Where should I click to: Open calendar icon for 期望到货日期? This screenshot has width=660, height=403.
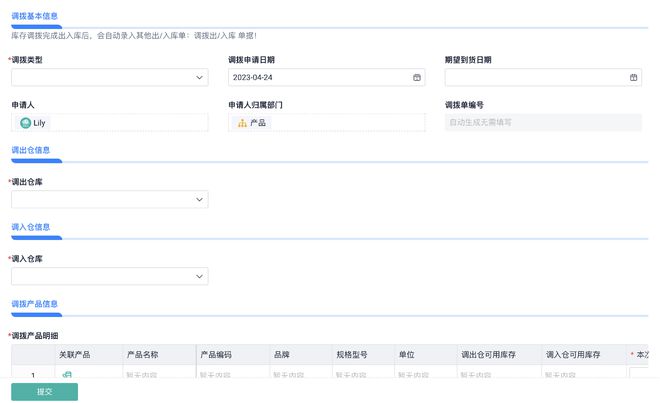(633, 77)
